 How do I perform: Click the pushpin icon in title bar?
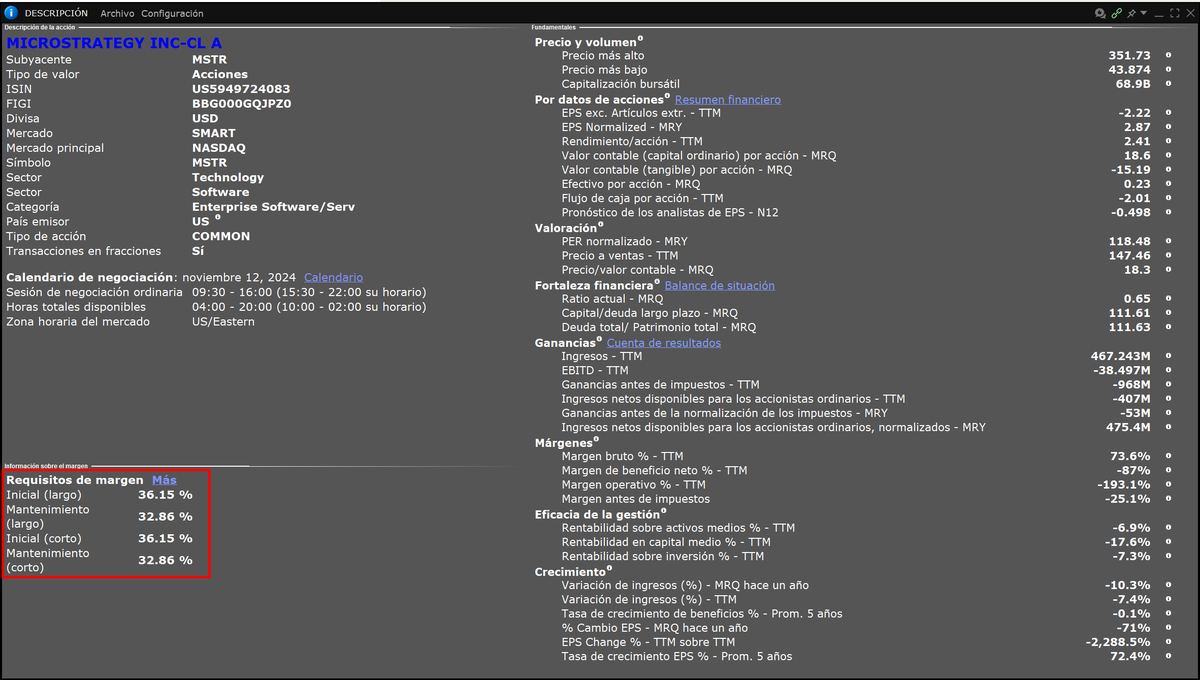pos(1131,13)
